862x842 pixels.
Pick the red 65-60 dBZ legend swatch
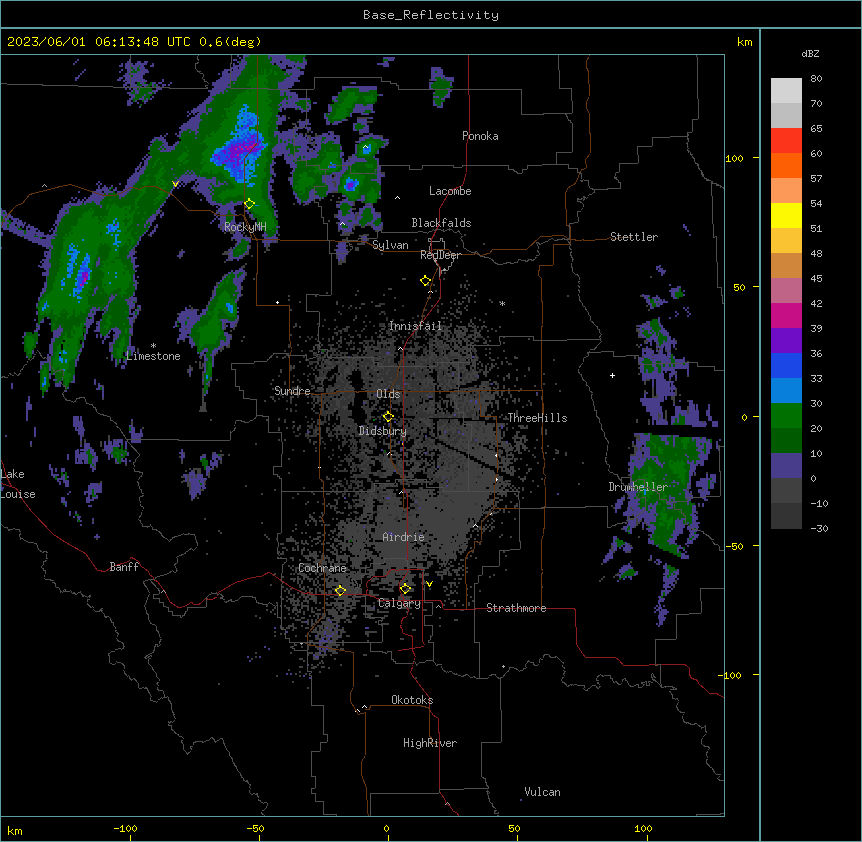(x=786, y=141)
